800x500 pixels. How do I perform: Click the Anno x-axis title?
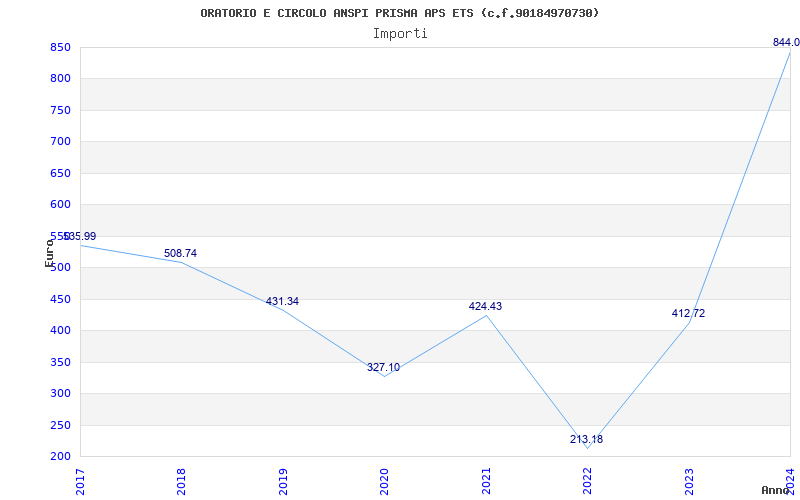point(775,490)
